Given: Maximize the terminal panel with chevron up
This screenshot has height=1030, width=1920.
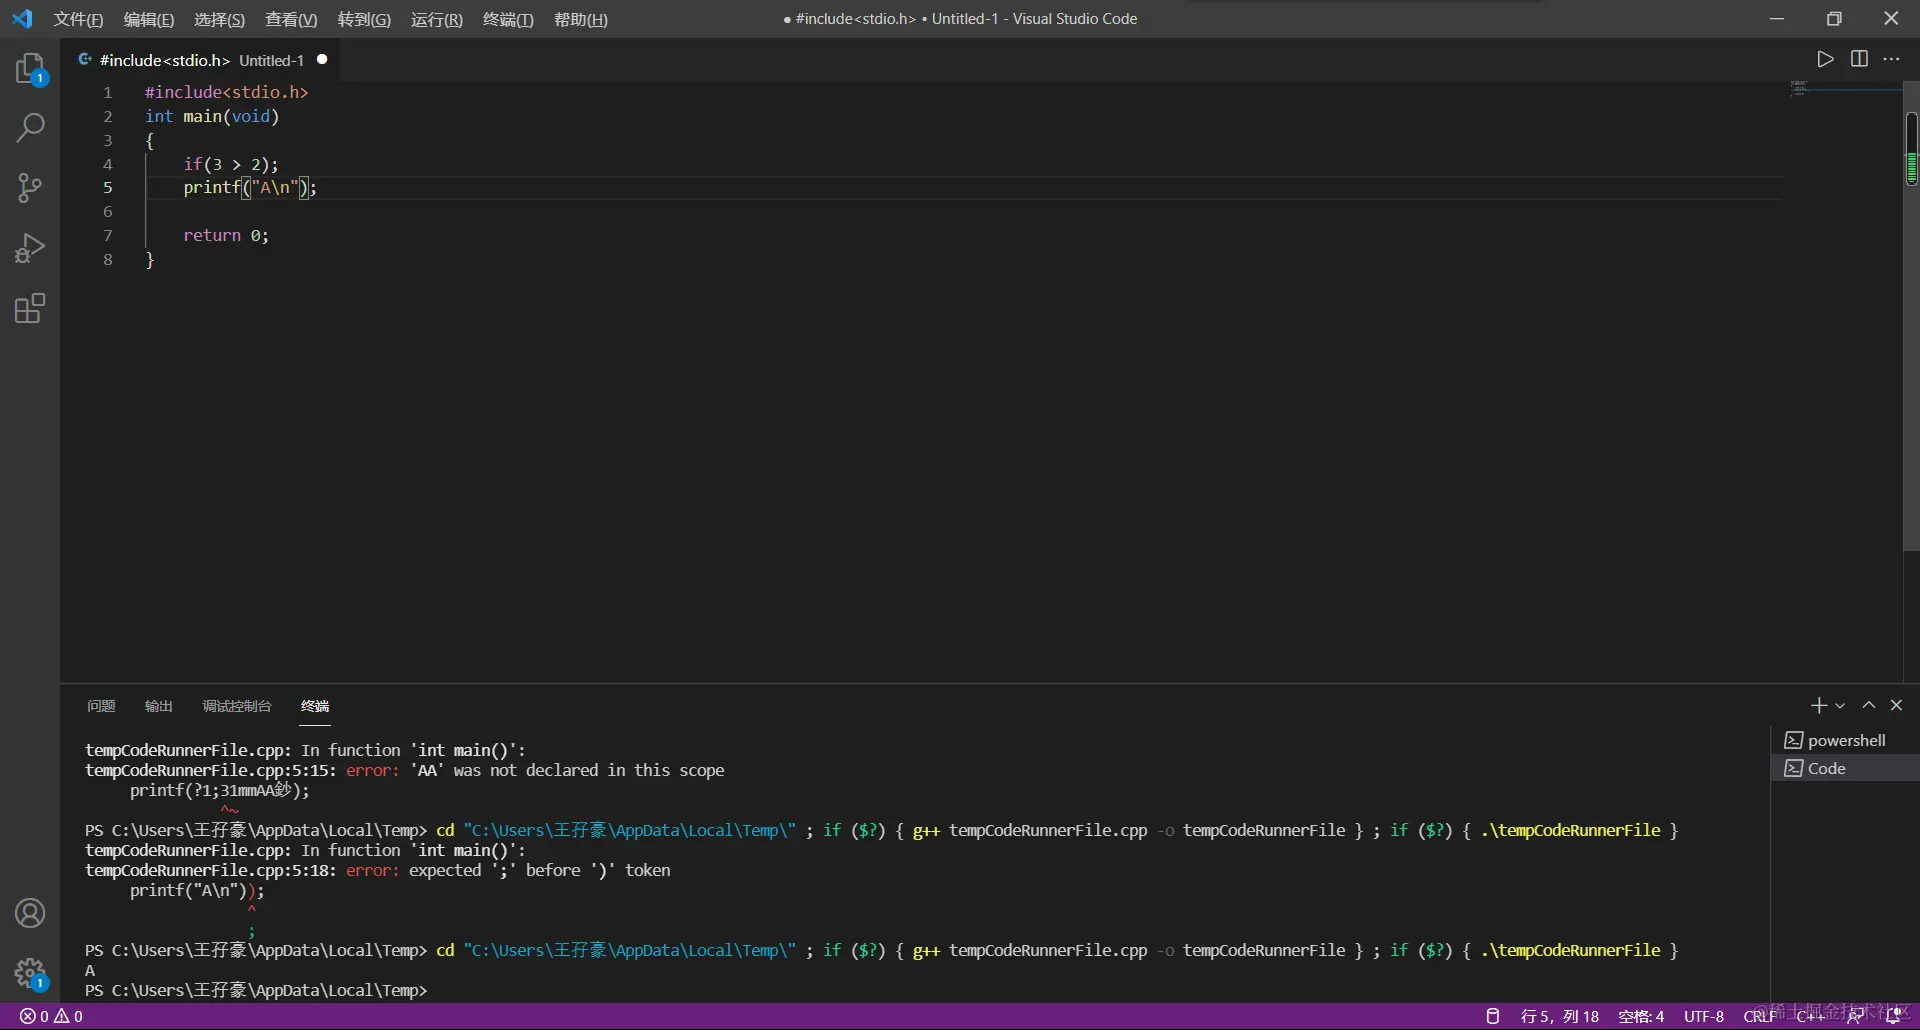Looking at the screenshot, I should [x=1868, y=705].
